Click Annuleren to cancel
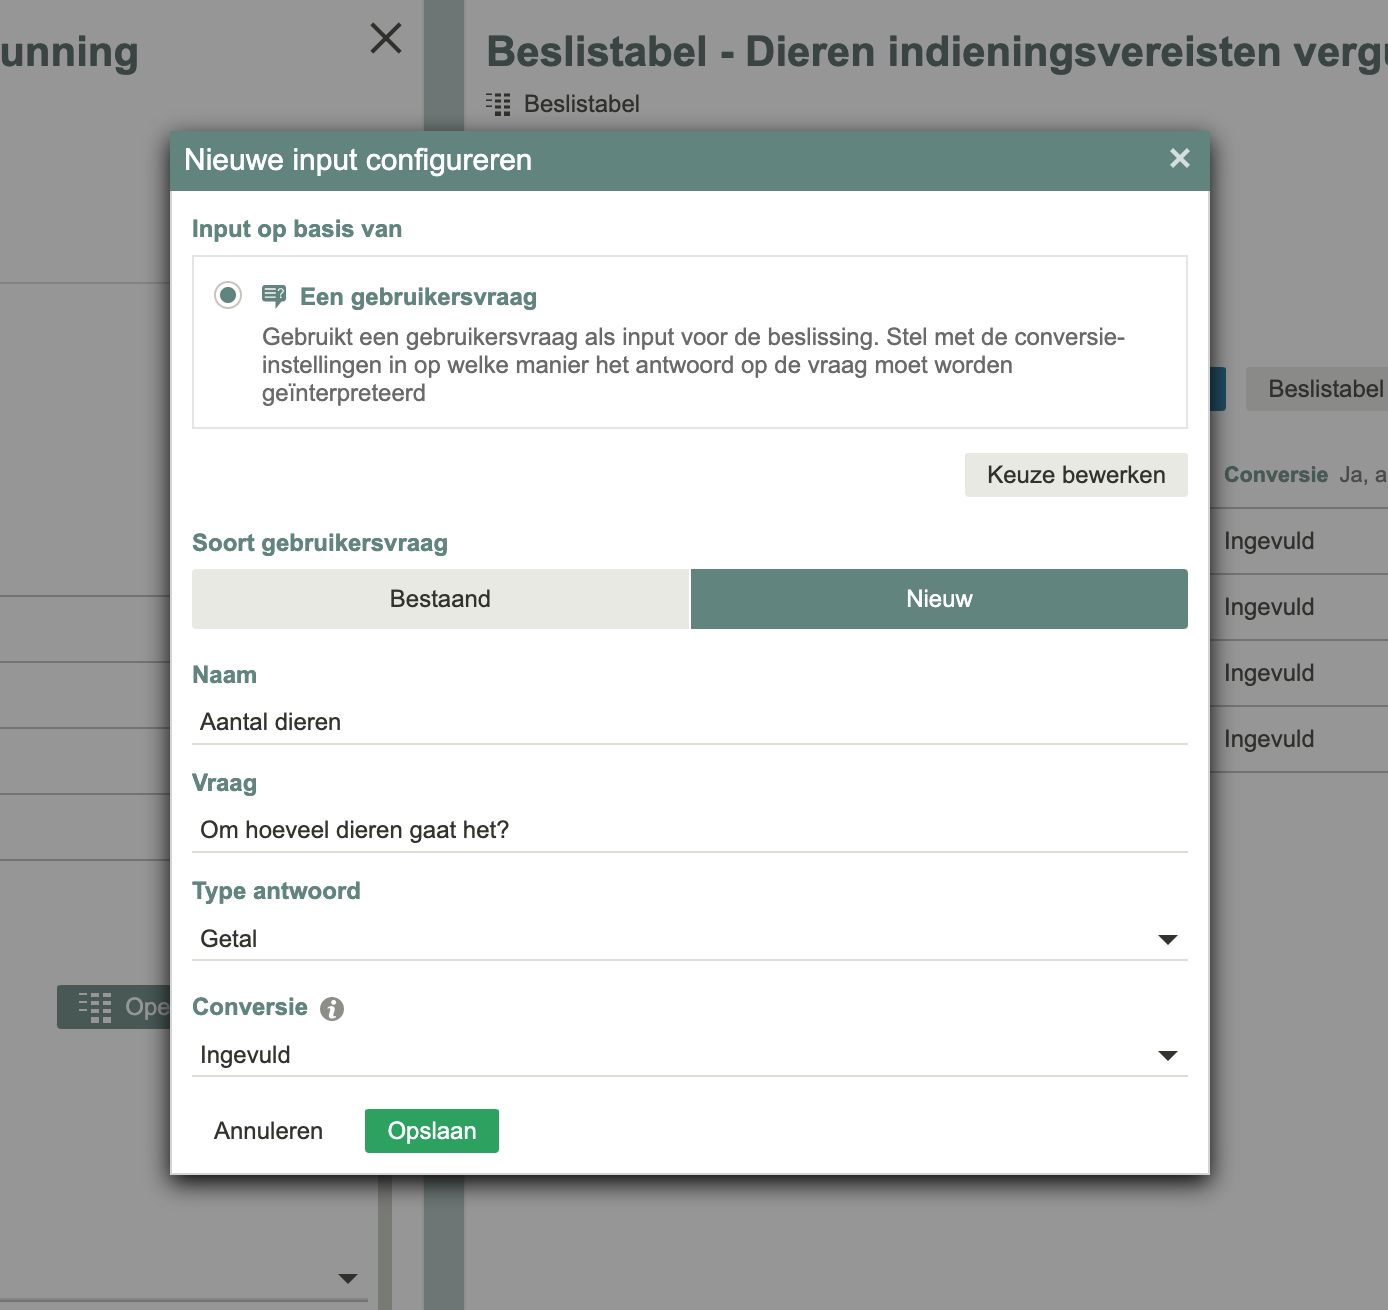1388x1310 pixels. pyautogui.click(x=267, y=1130)
